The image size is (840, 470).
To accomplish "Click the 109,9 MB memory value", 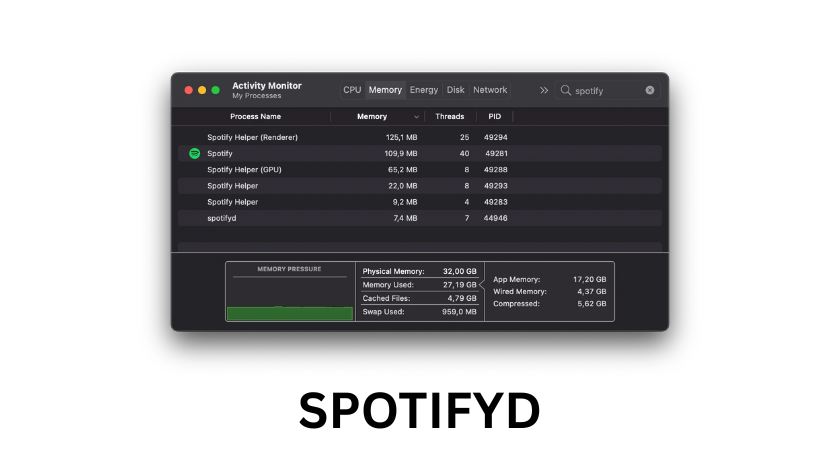I will point(401,153).
